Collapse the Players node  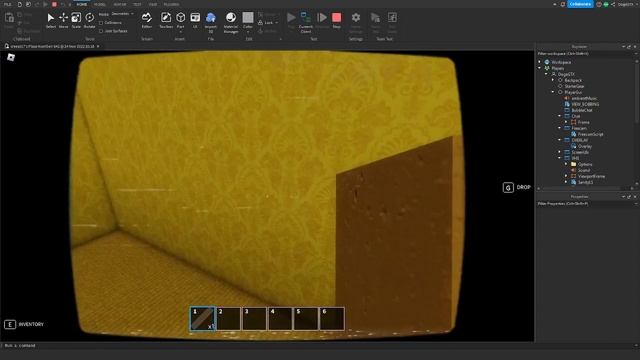[540, 68]
